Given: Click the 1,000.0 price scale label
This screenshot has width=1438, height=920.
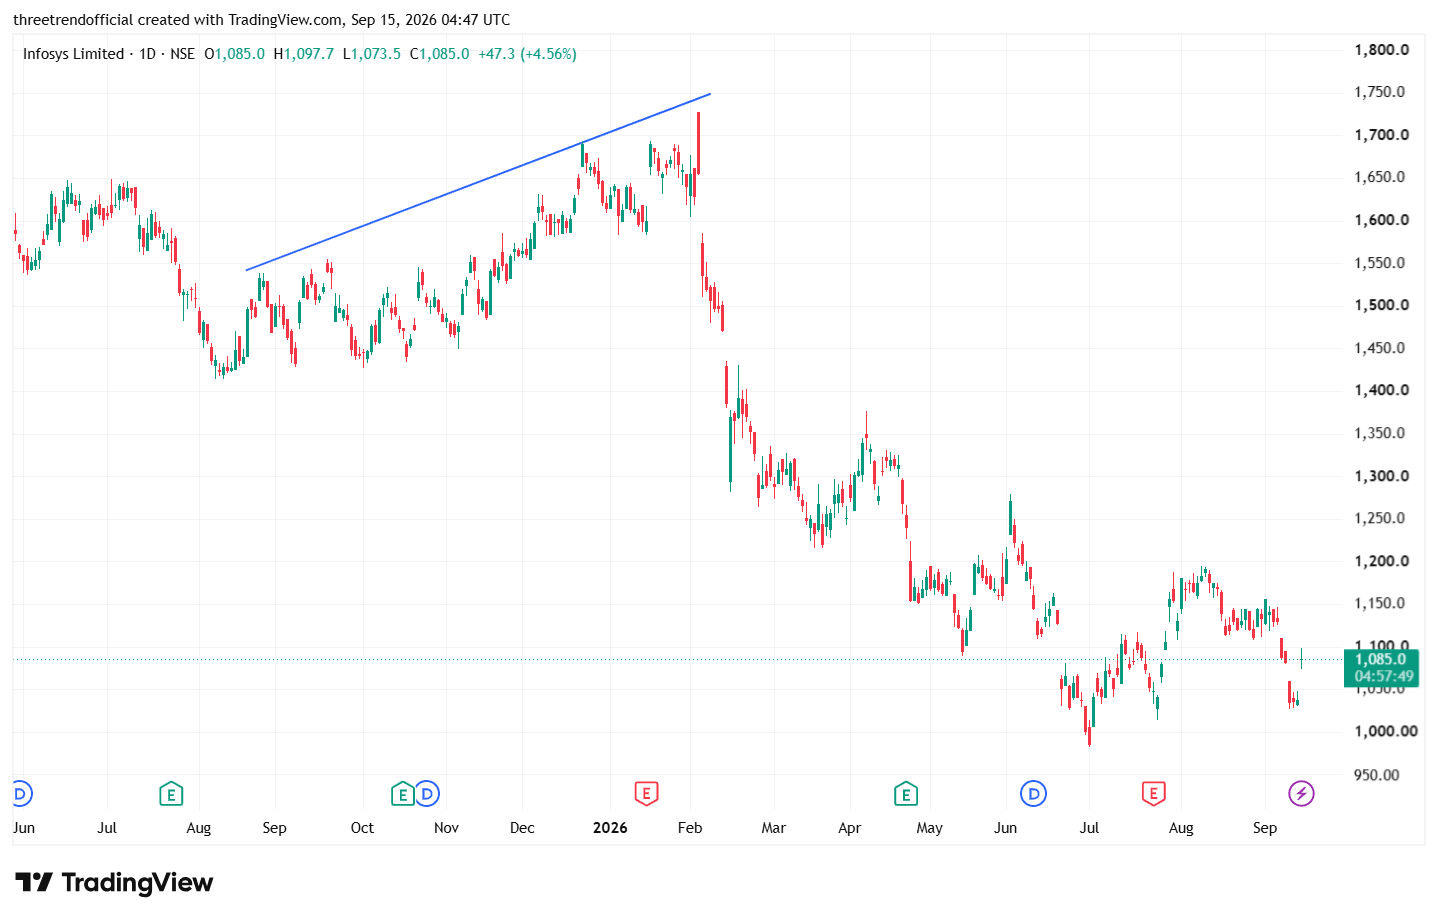Looking at the screenshot, I should click(x=1385, y=731).
